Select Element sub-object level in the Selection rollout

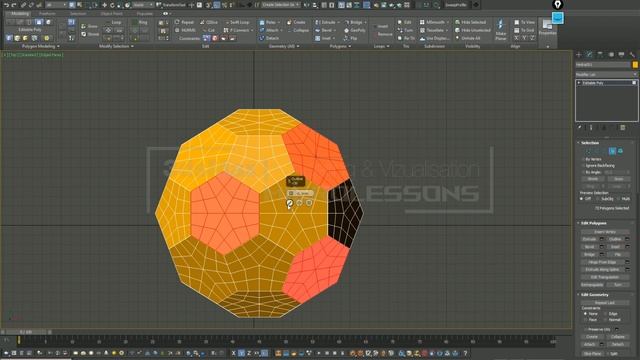tap(620, 151)
